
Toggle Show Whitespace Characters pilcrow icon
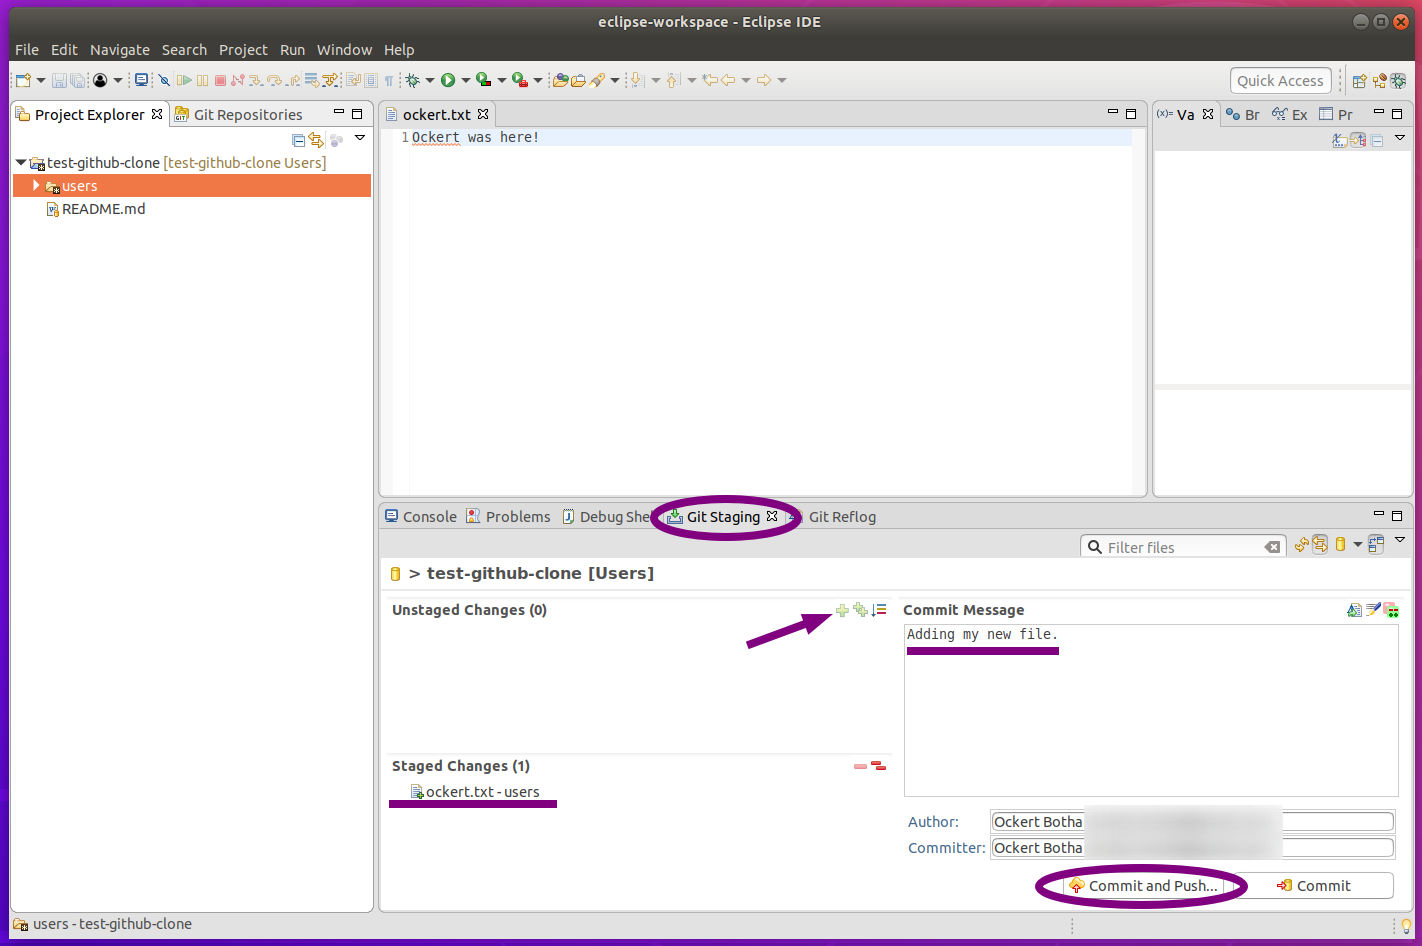[x=389, y=80]
